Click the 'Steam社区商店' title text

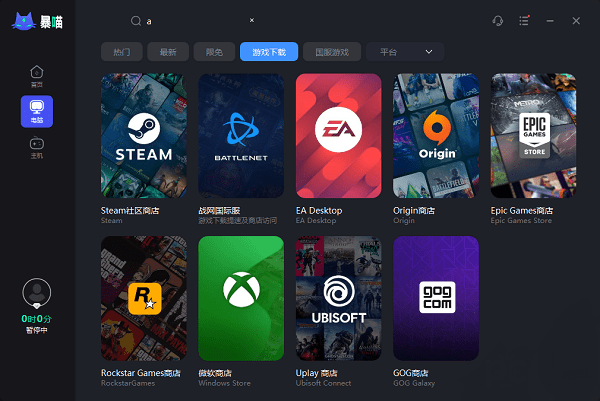130,210
